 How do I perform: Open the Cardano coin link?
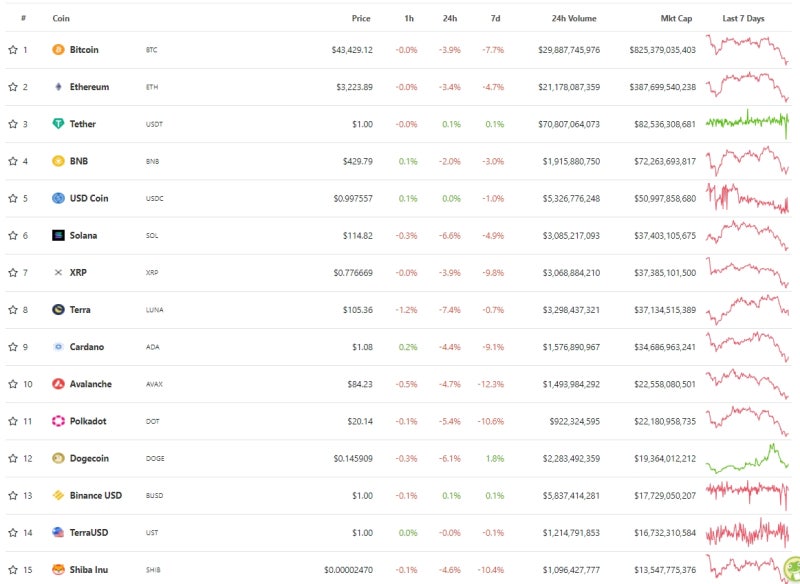click(87, 347)
